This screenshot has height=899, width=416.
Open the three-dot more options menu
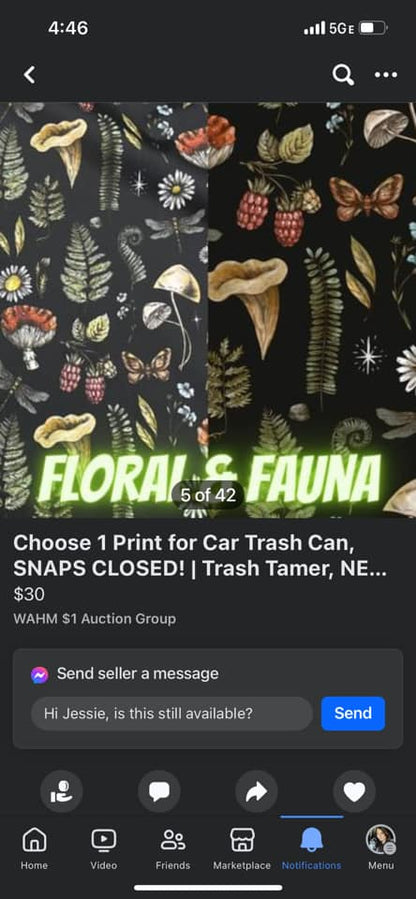[386, 75]
